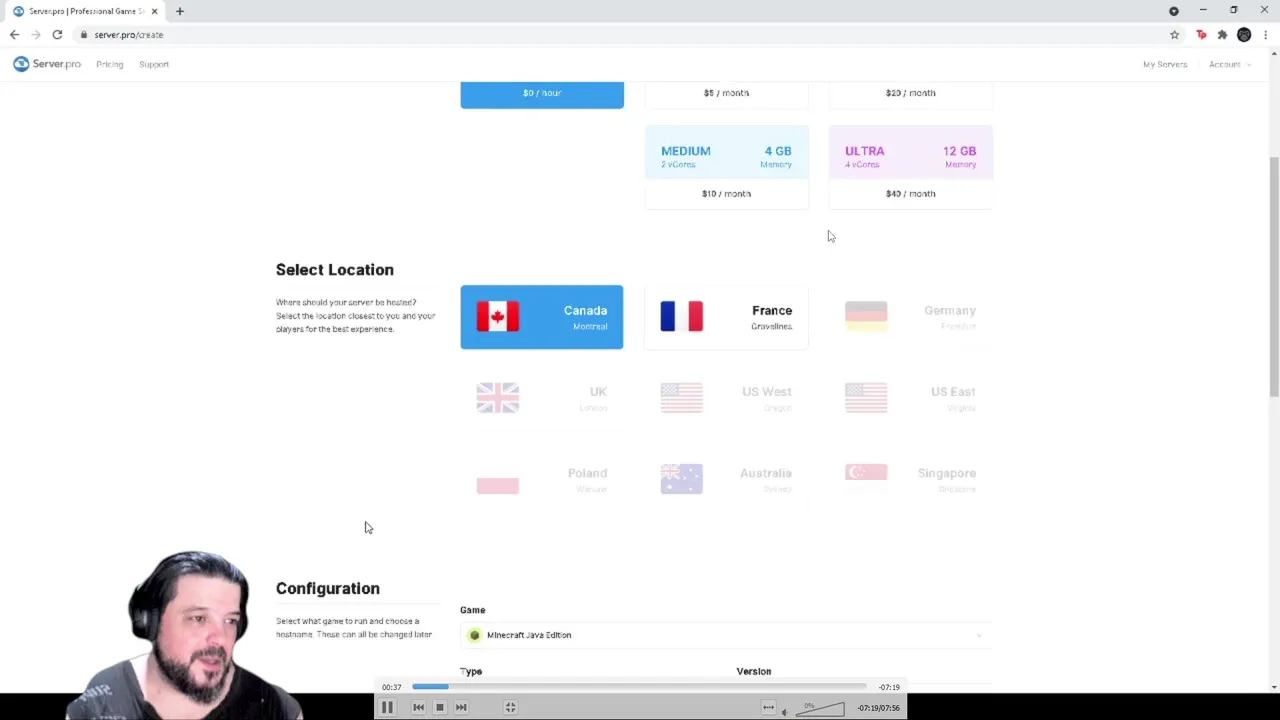This screenshot has height=720, width=1280.
Task: Select the $20 / month plan
Action: (910, 94)
